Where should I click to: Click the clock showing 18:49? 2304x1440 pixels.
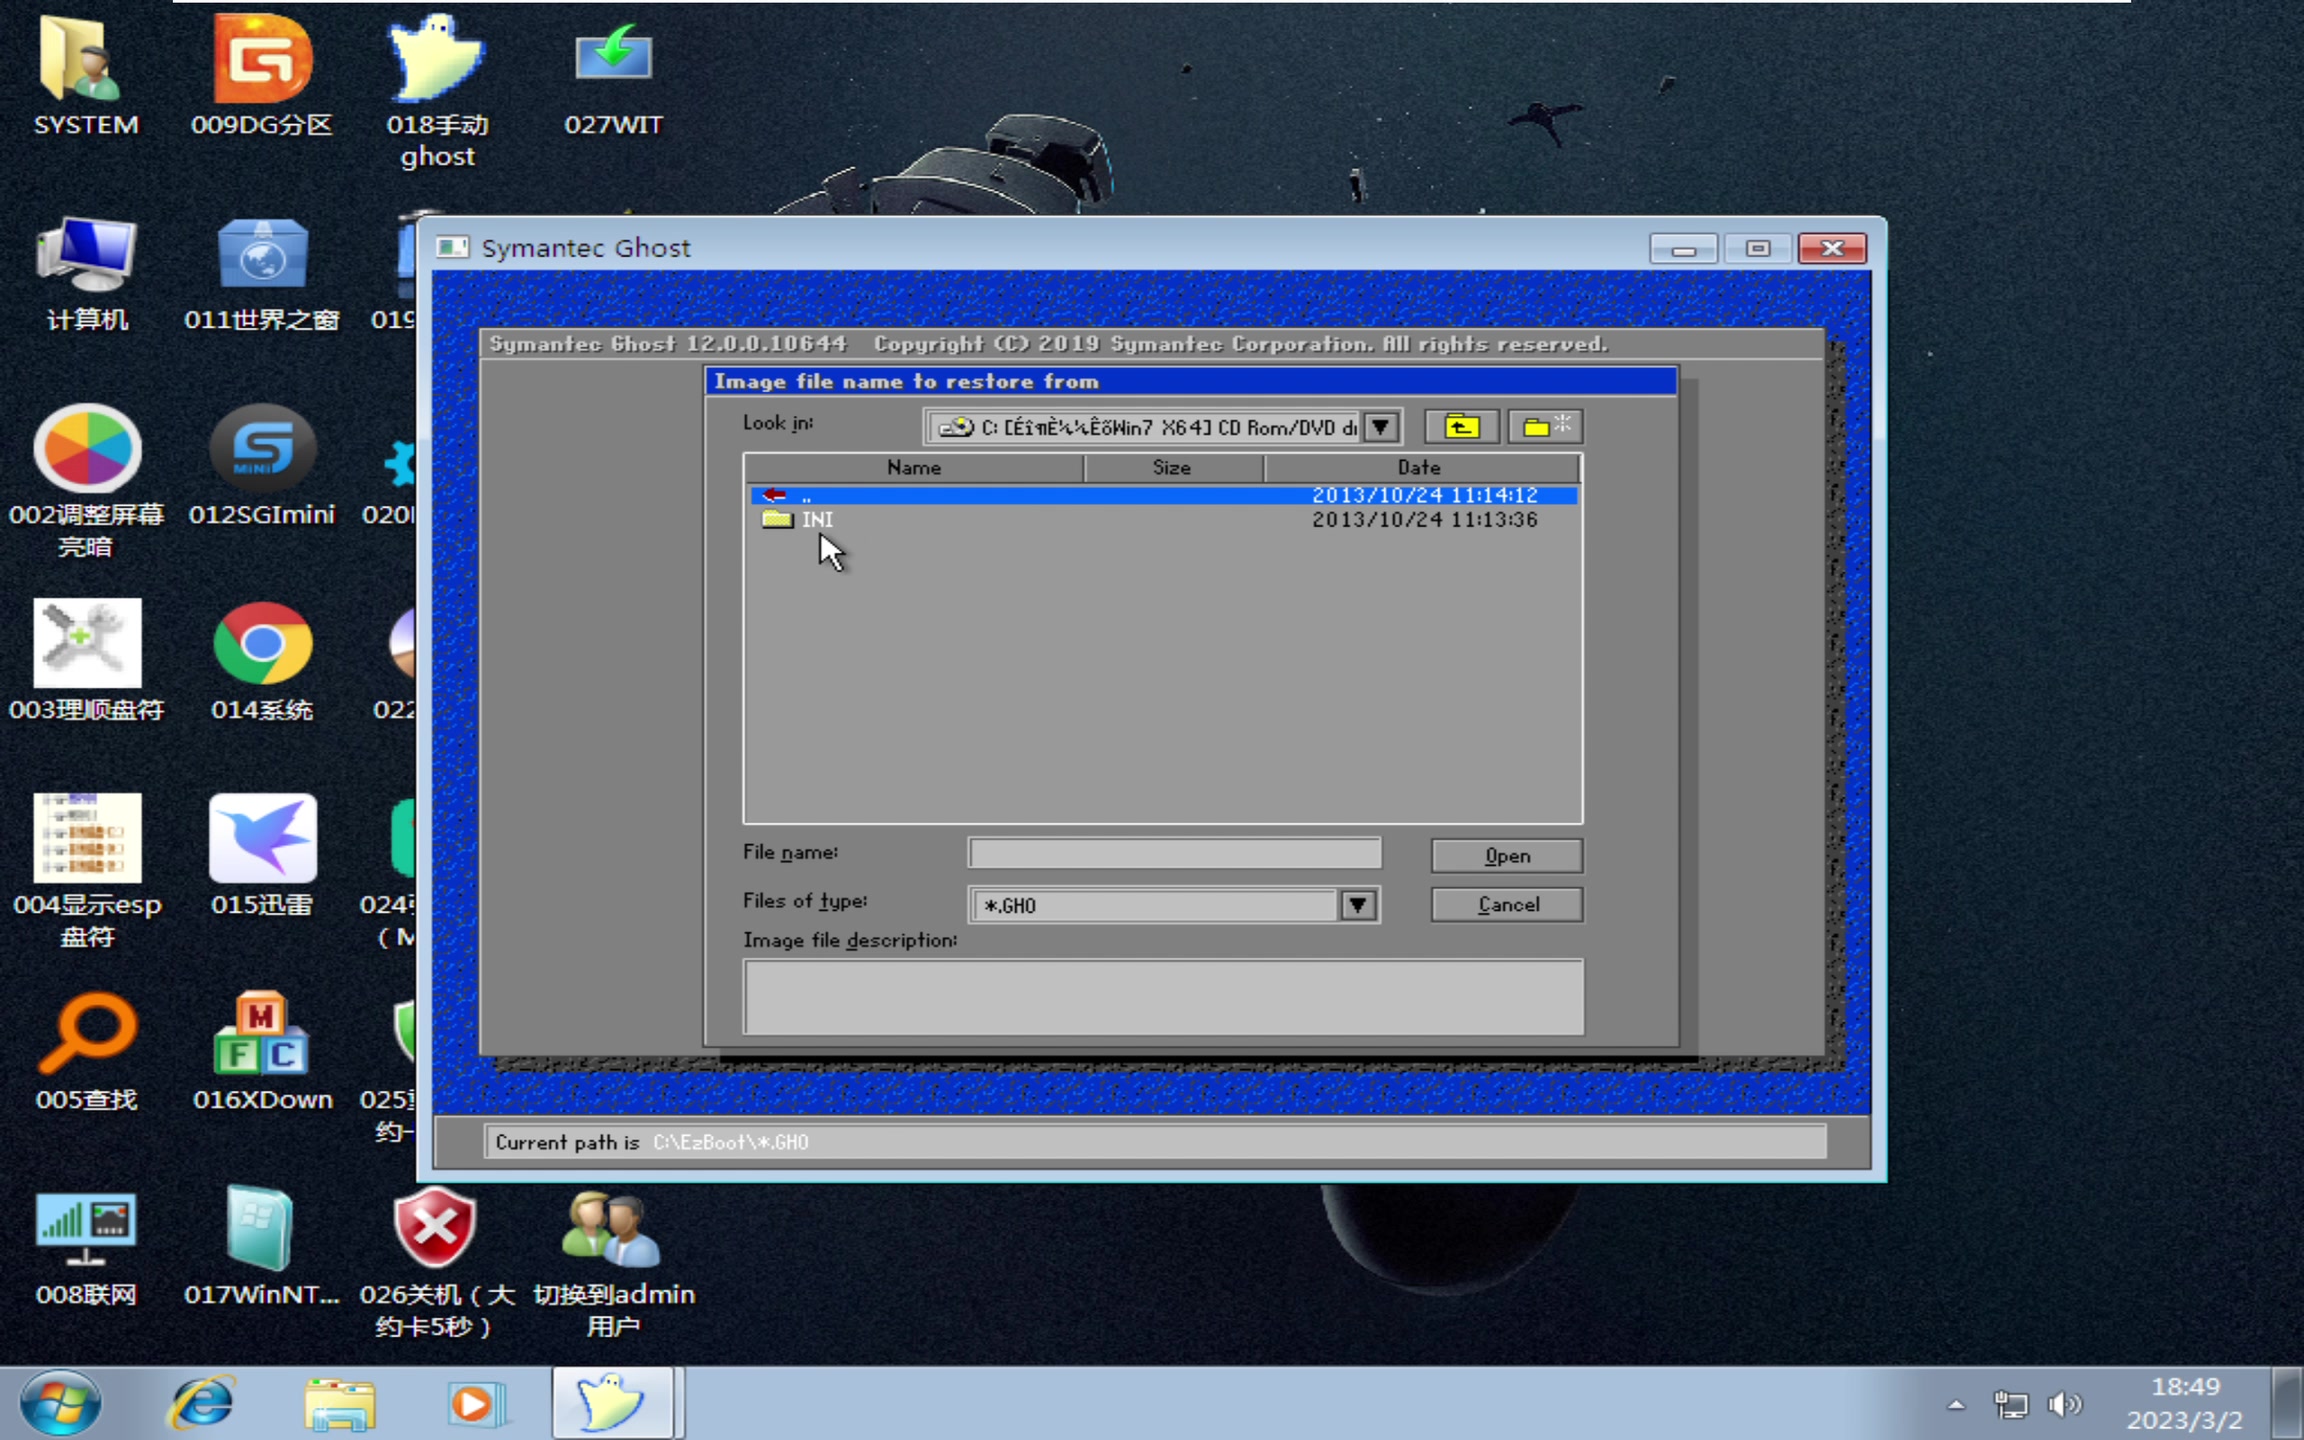pyautogui.click(x=2184, y=1386)
